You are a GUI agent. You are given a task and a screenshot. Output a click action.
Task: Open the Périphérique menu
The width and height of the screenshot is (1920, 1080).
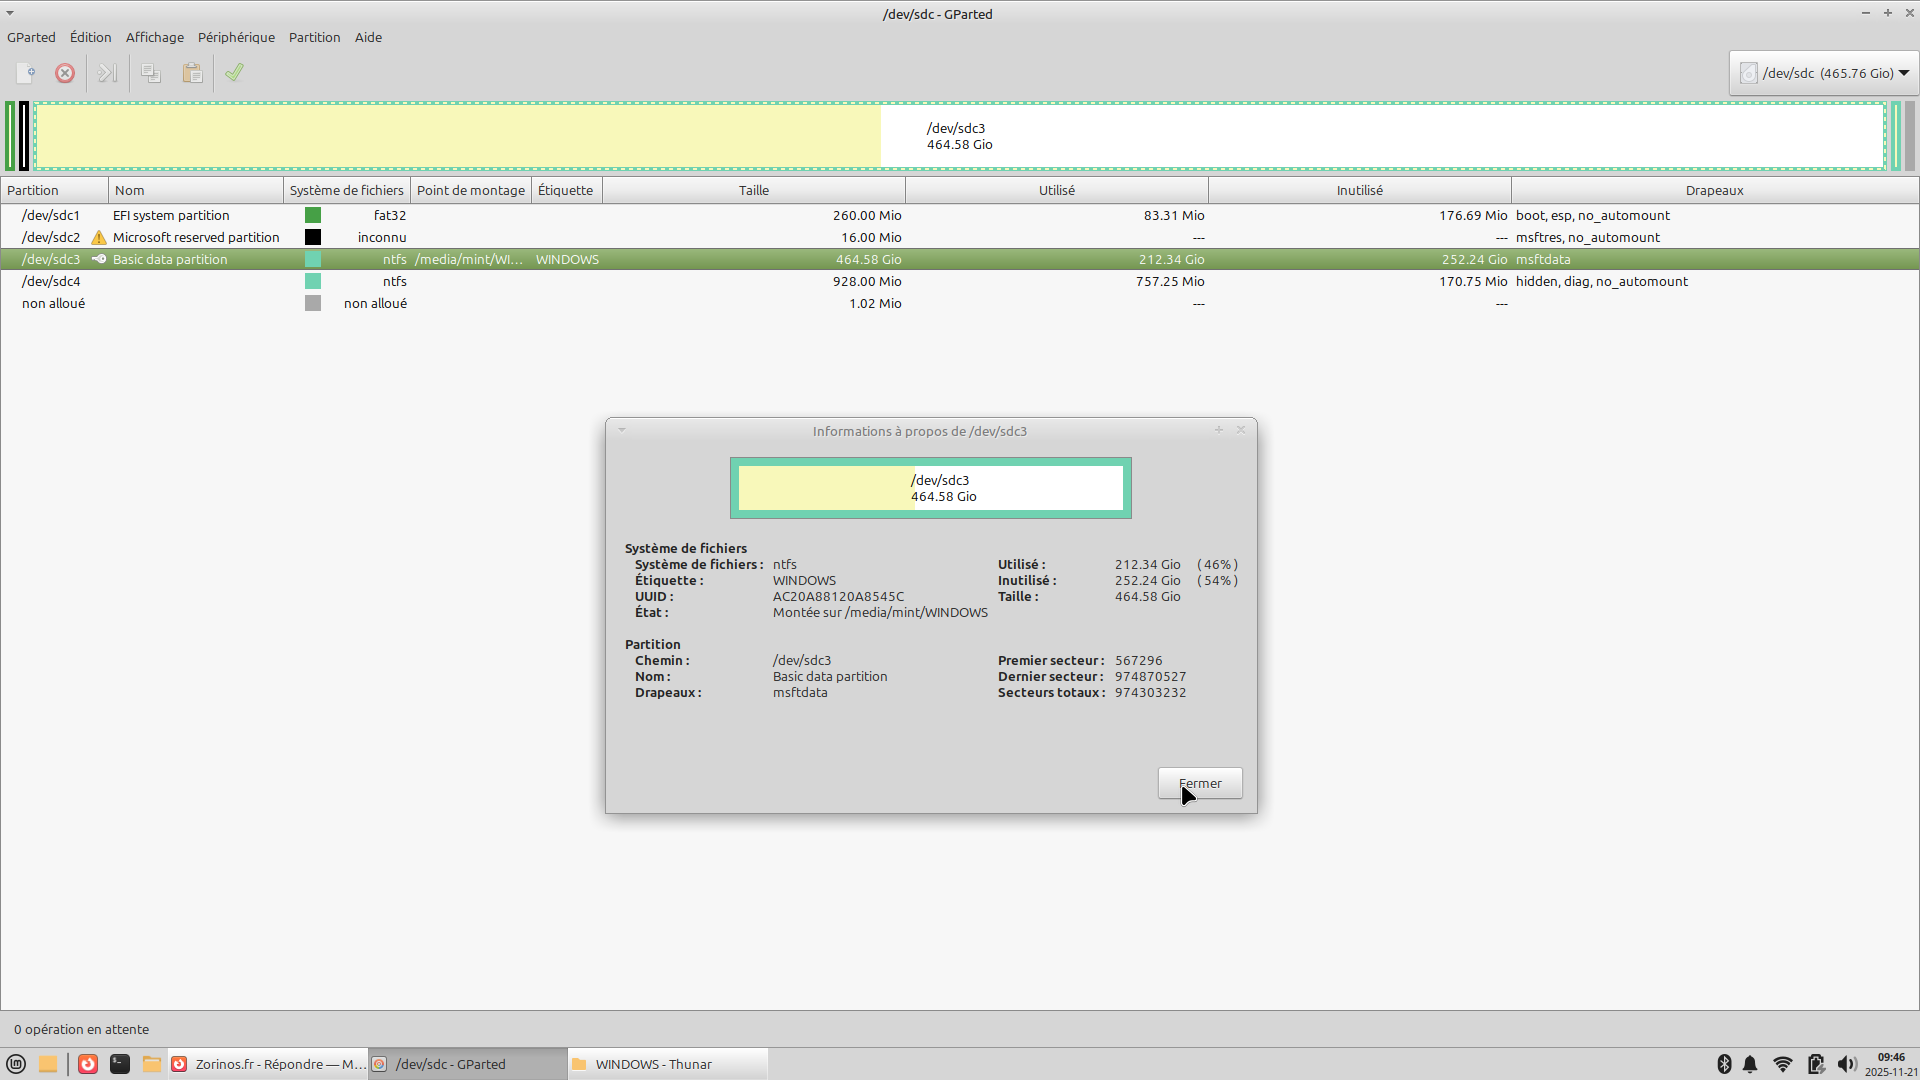point(236,37)
